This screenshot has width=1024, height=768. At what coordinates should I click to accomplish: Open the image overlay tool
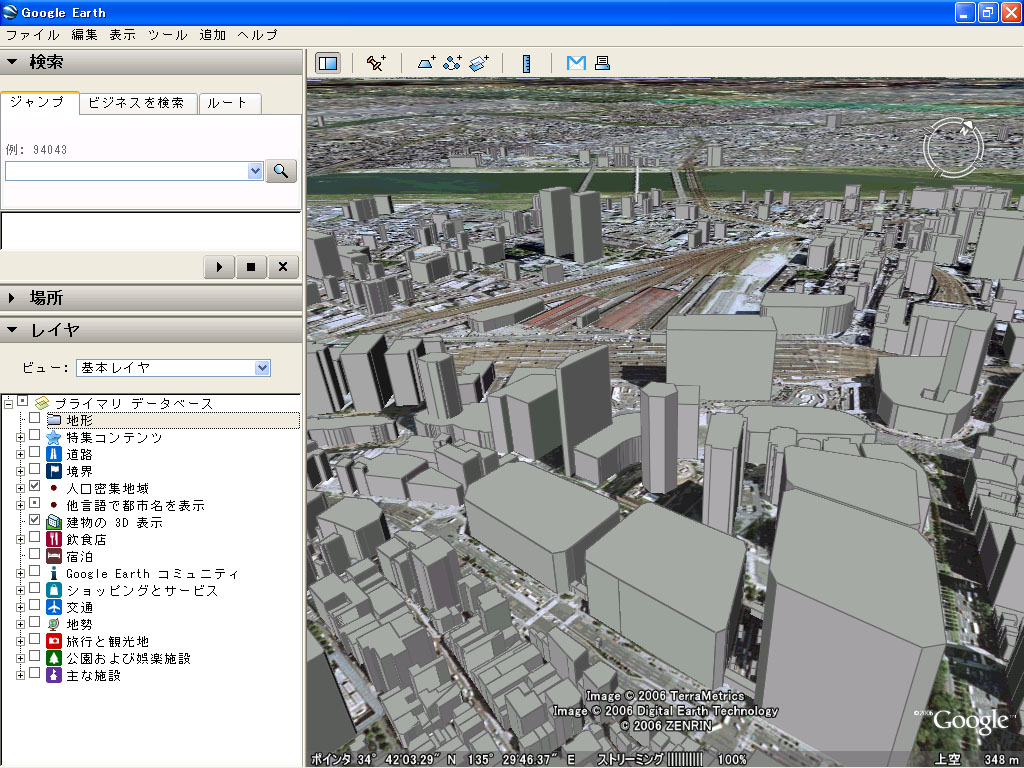pos(479,62)
